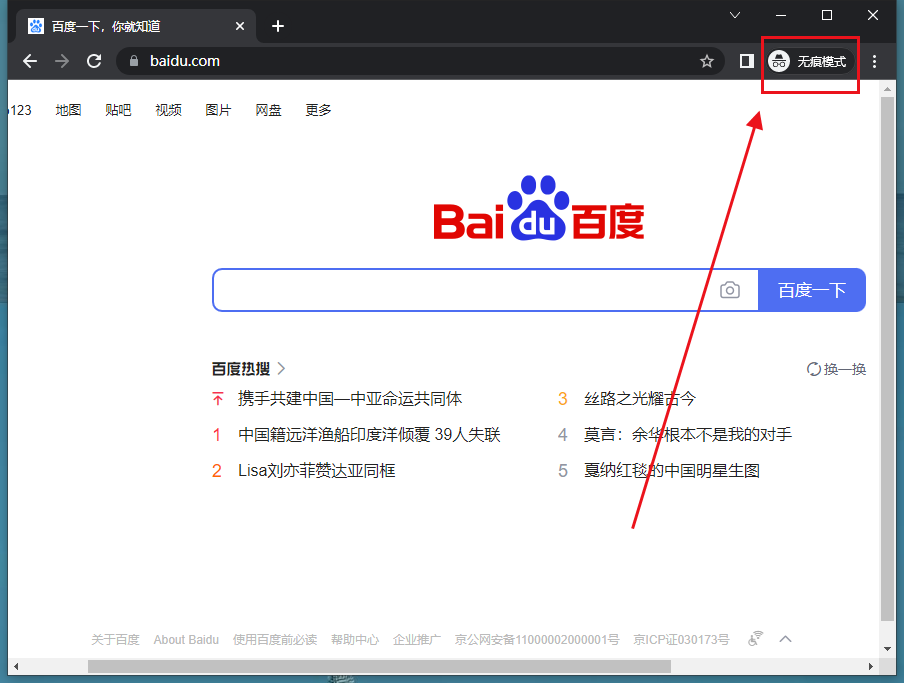904x683 pixels.
Task: Open the 网盘 link
Action: 269,110
